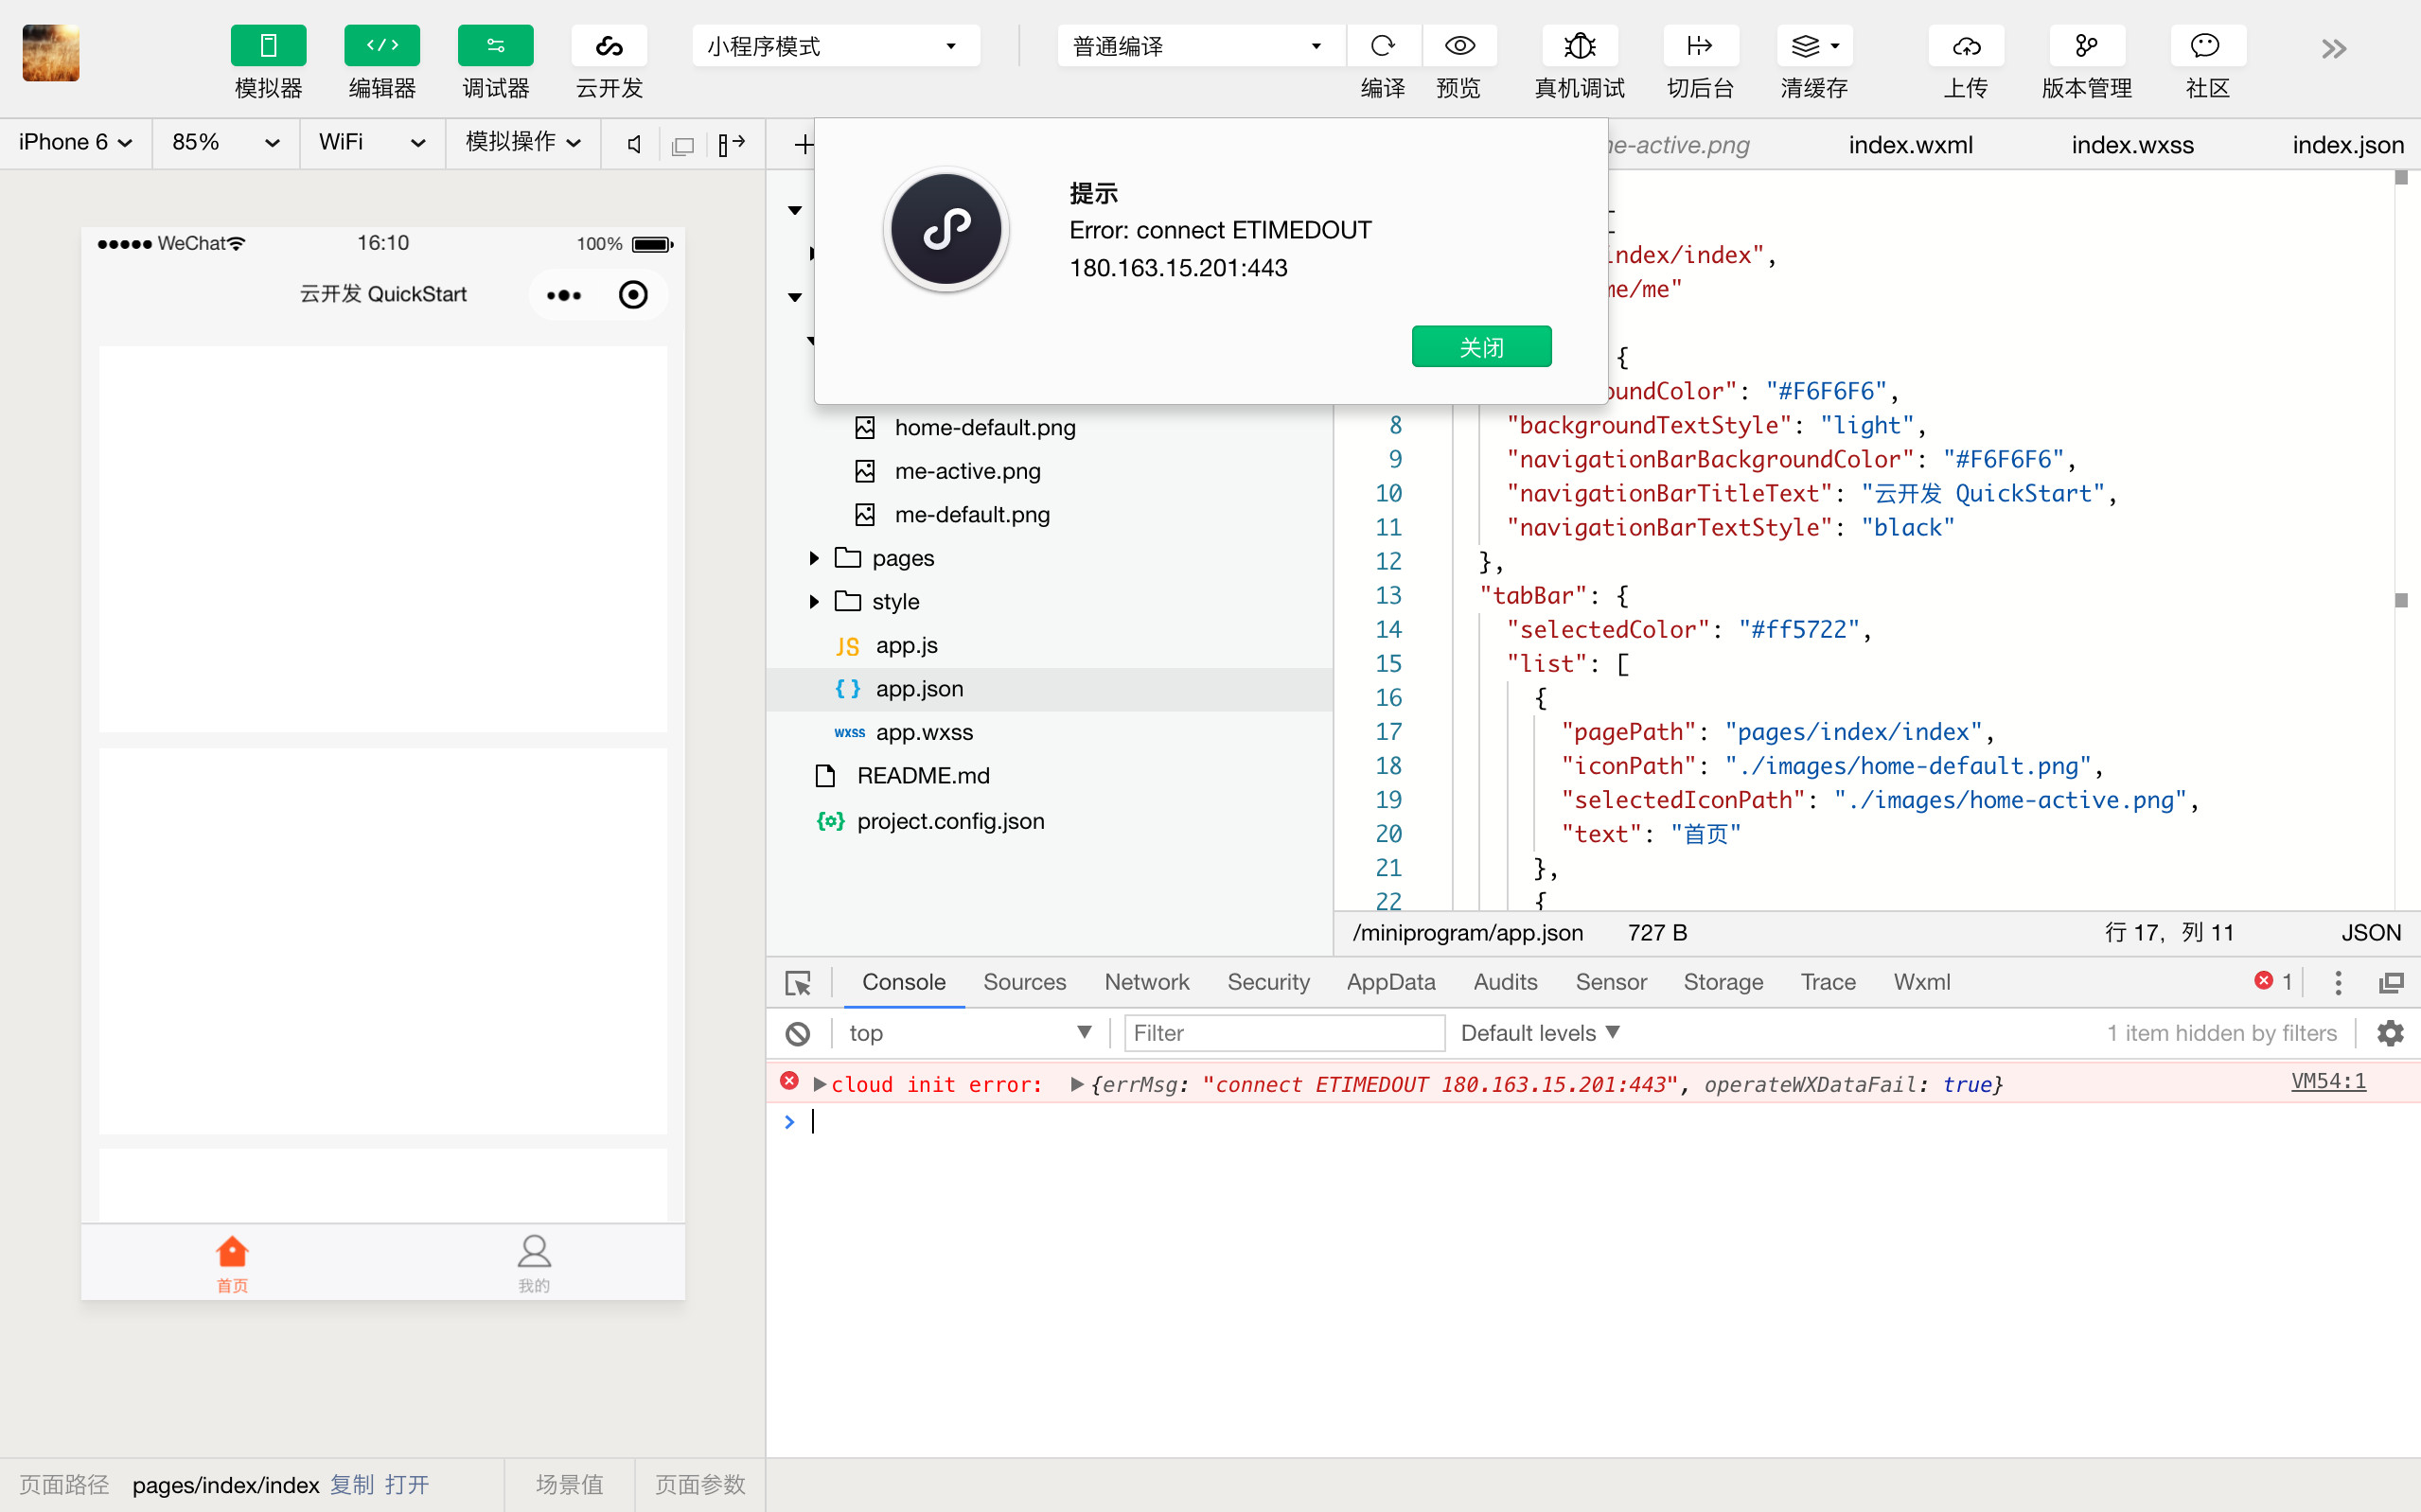Click the red error count indicator
The image size is (2421, 1512).
point(2273,982)
